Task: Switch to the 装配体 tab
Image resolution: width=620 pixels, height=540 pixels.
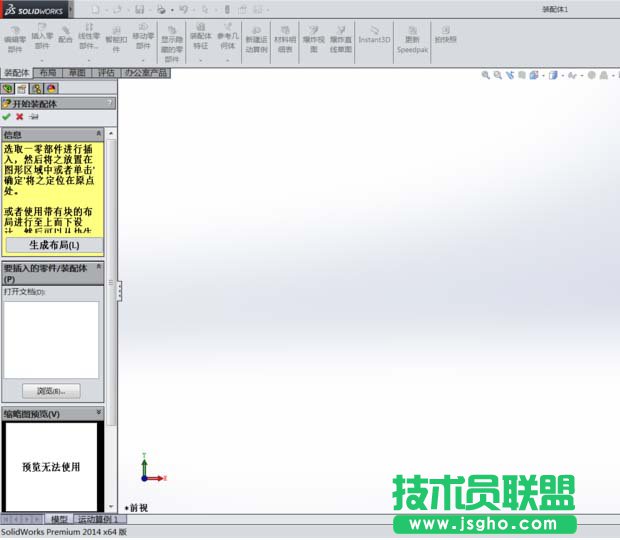Action: click(17, 73)
